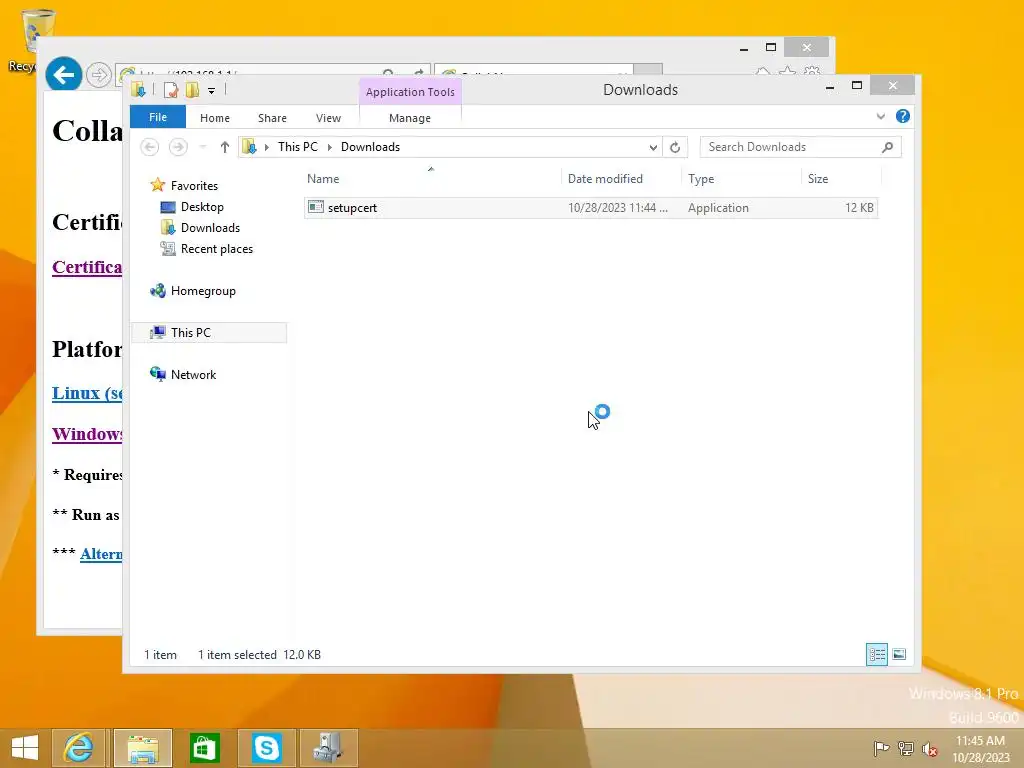
Task: Open the View ribbon tab
Action: tap(328, 118)
